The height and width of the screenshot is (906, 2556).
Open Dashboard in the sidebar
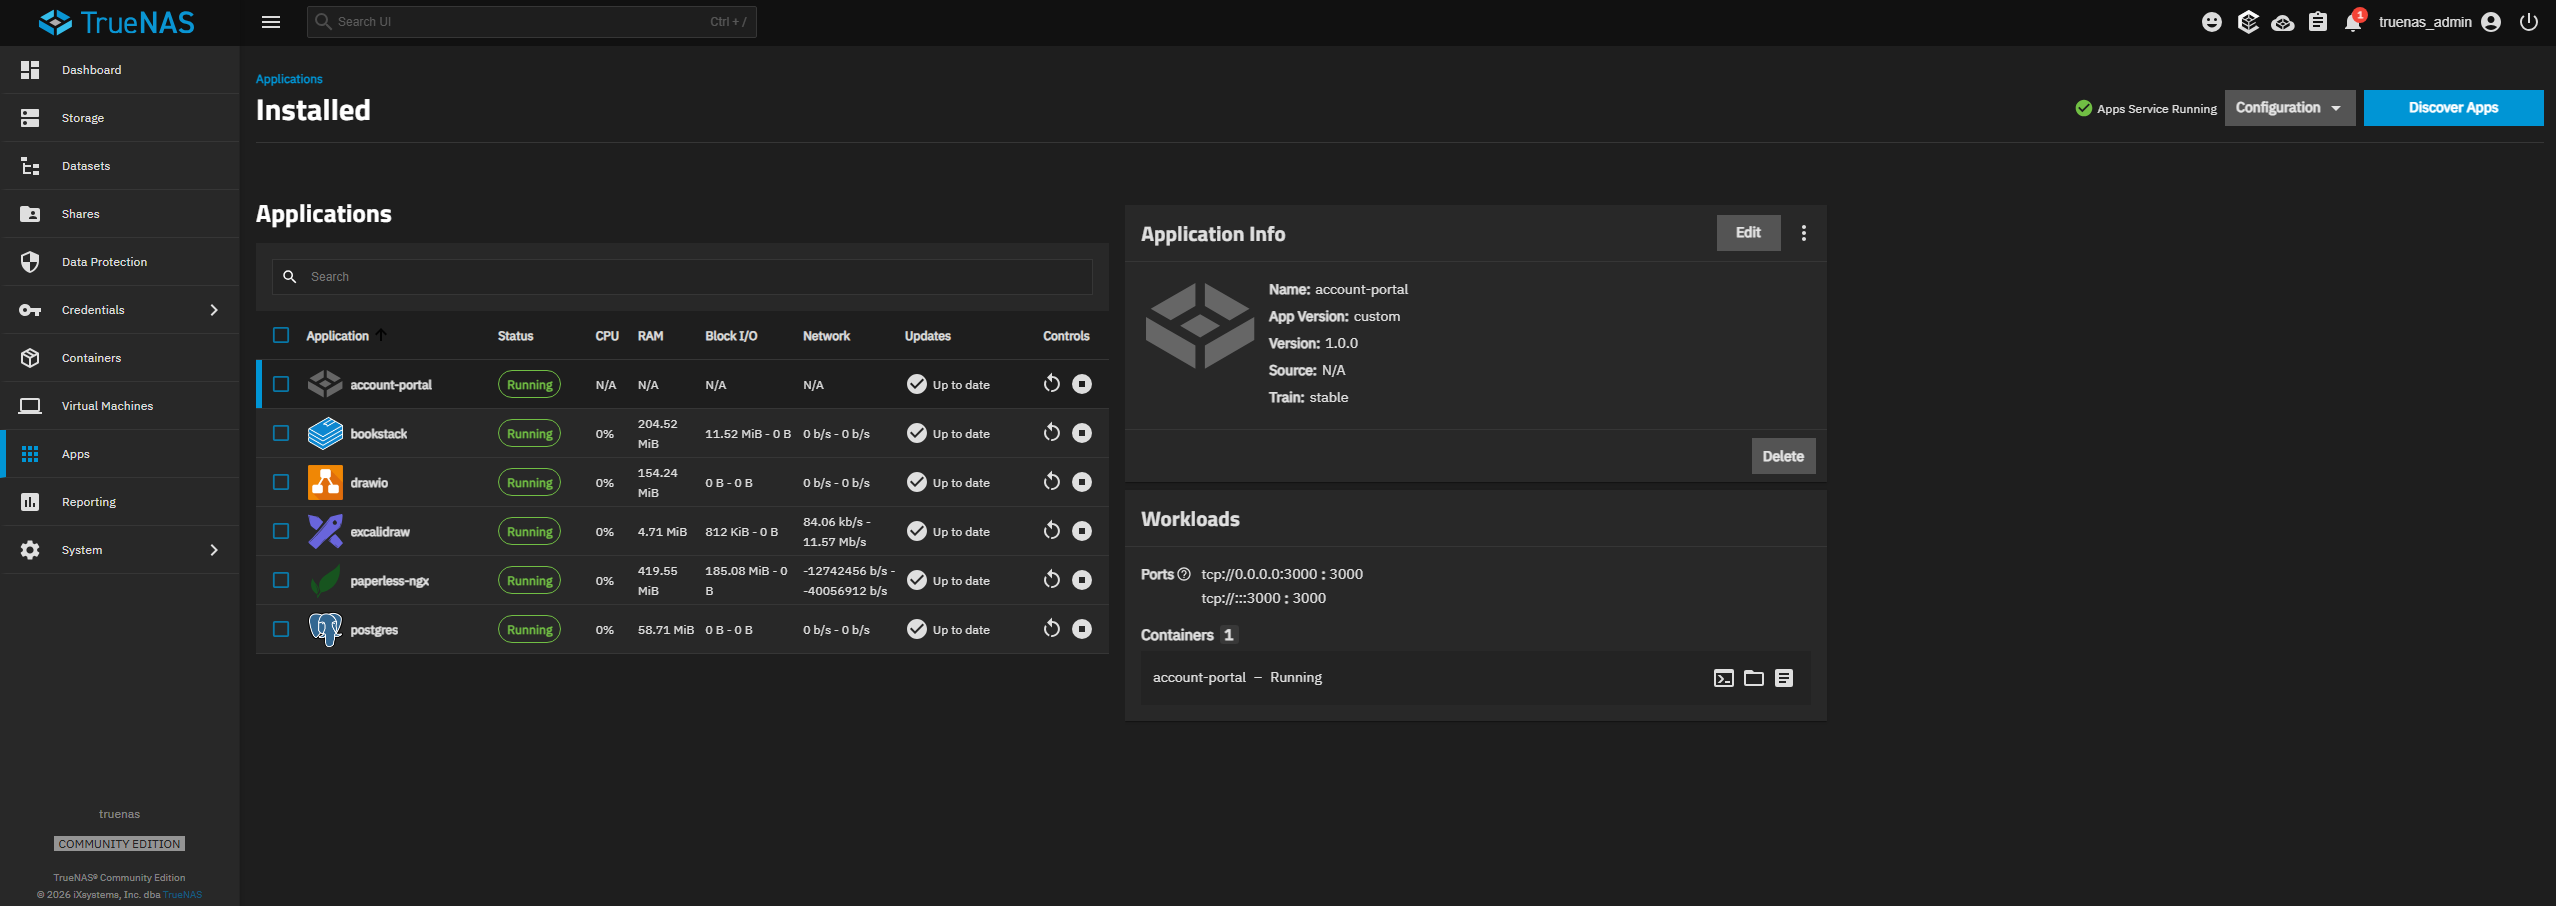tap(120, 70)
